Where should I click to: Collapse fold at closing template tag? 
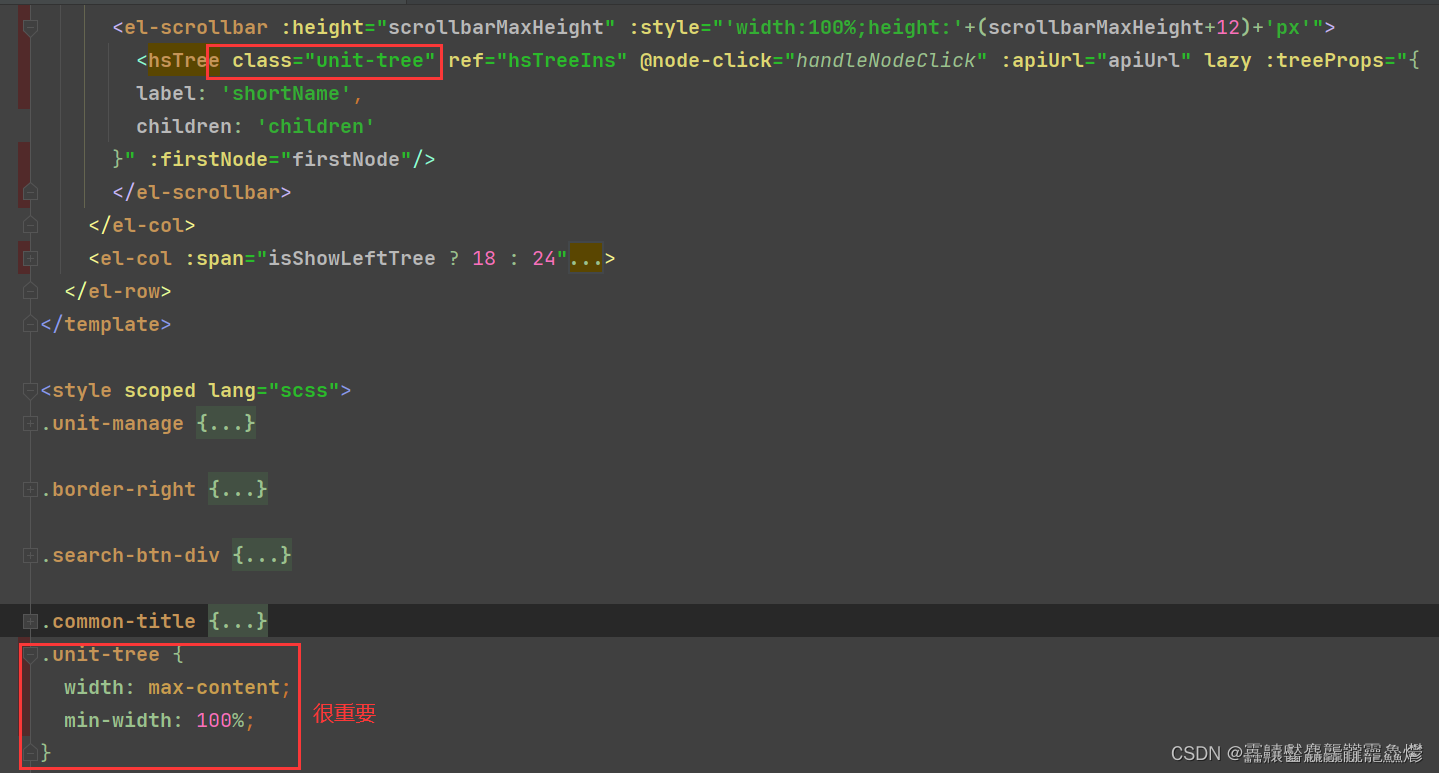click(30, 324)
